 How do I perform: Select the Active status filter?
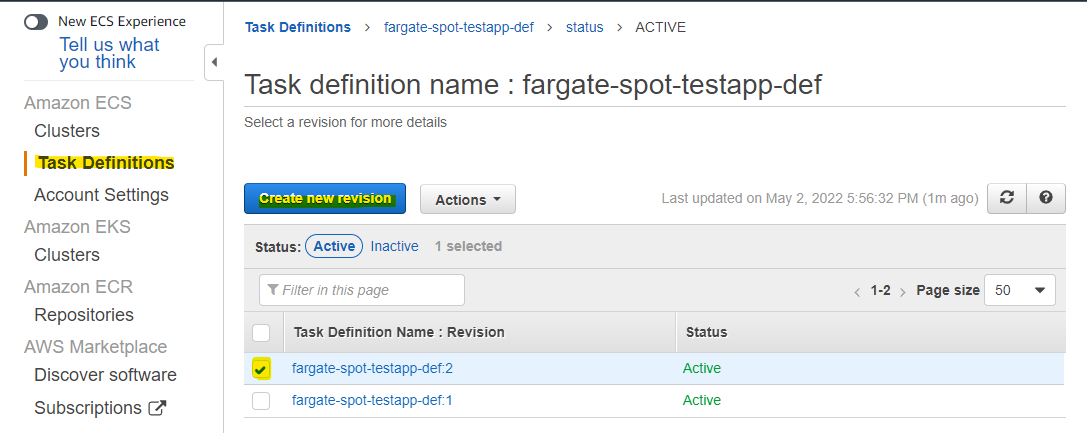tap(334, 246)
